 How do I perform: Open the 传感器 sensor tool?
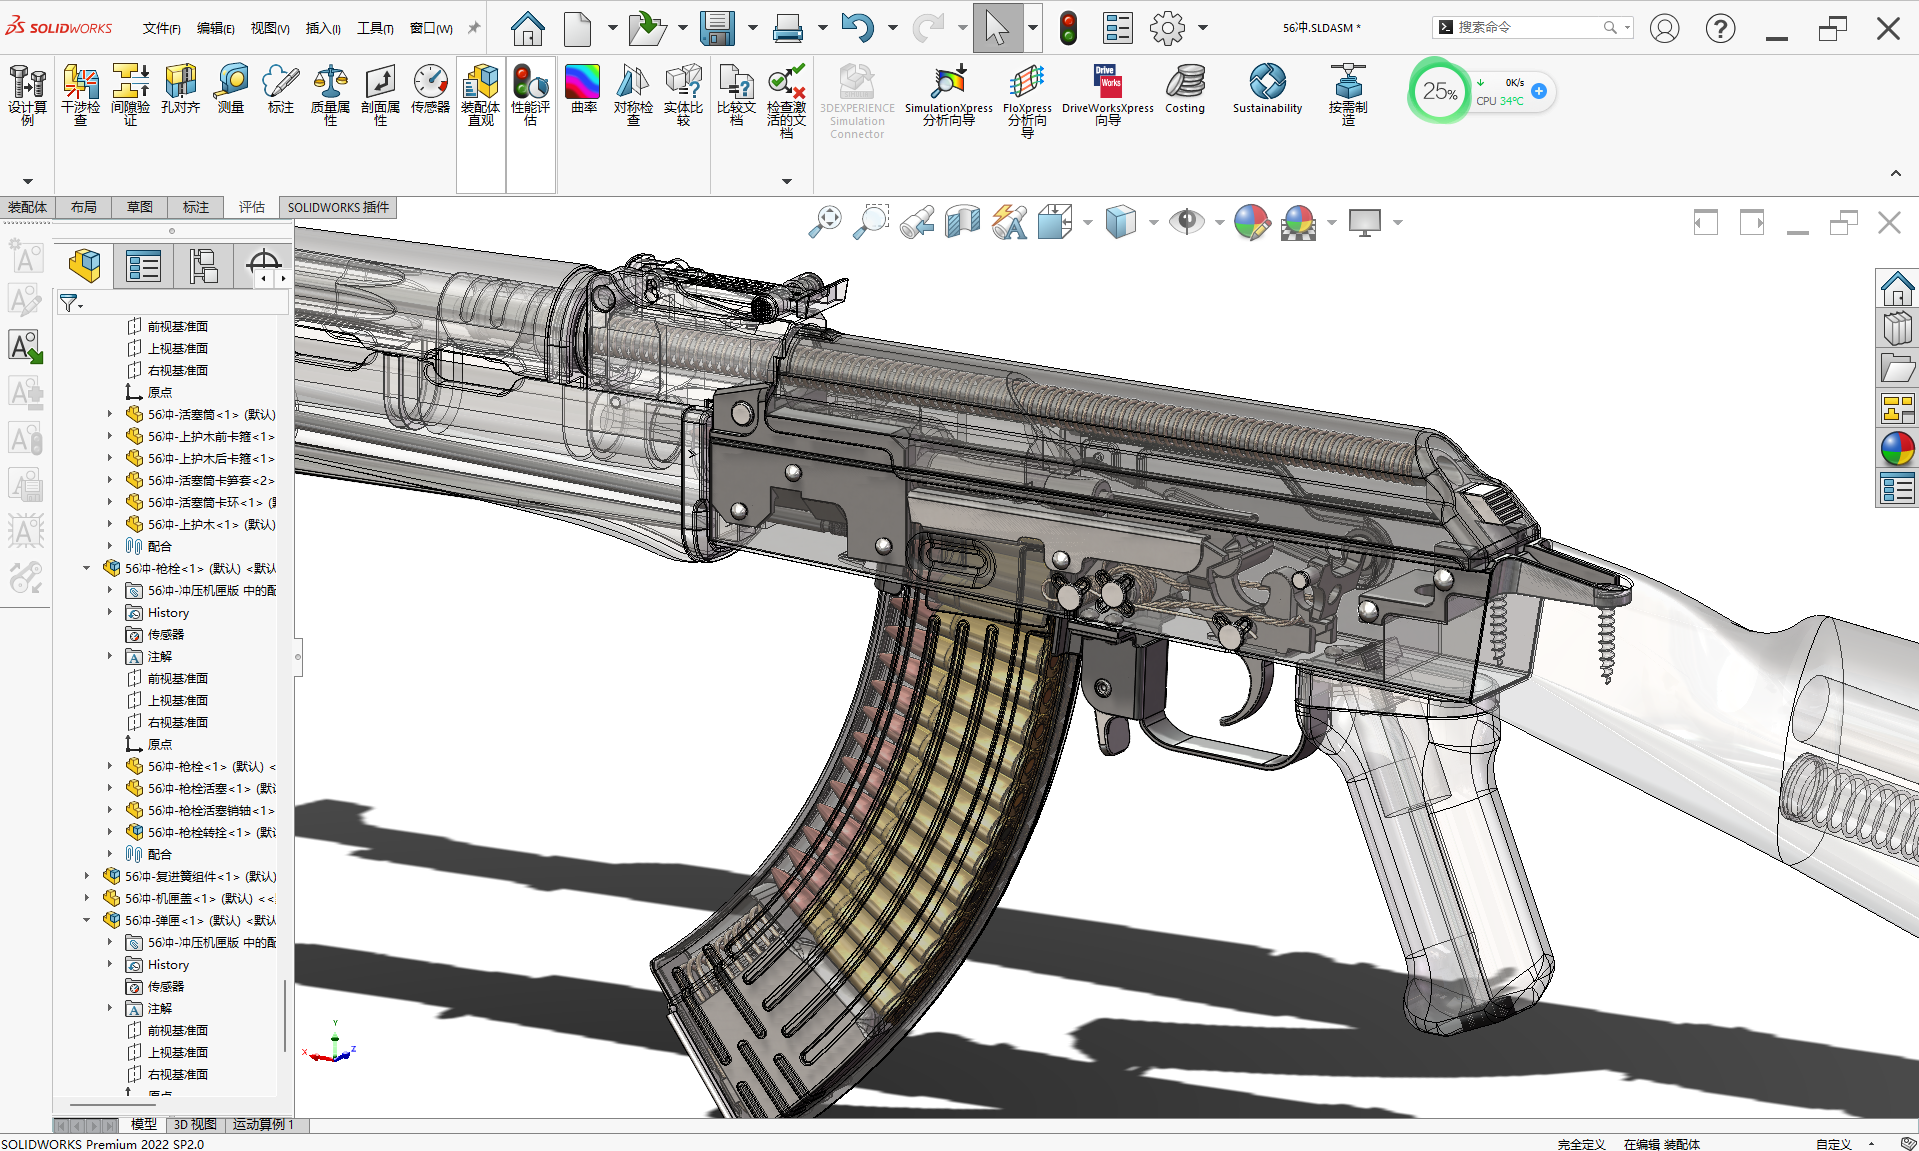tap(430, 89)
